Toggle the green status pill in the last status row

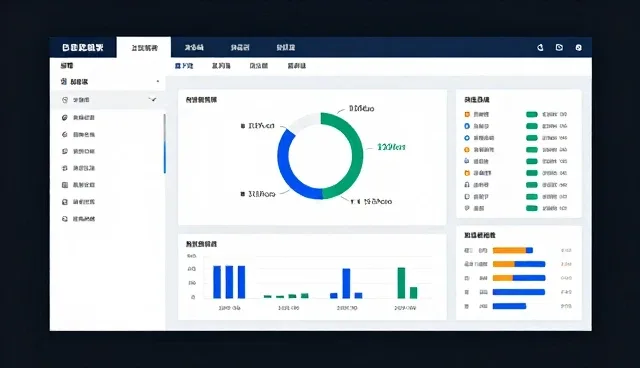coord(532,208)
